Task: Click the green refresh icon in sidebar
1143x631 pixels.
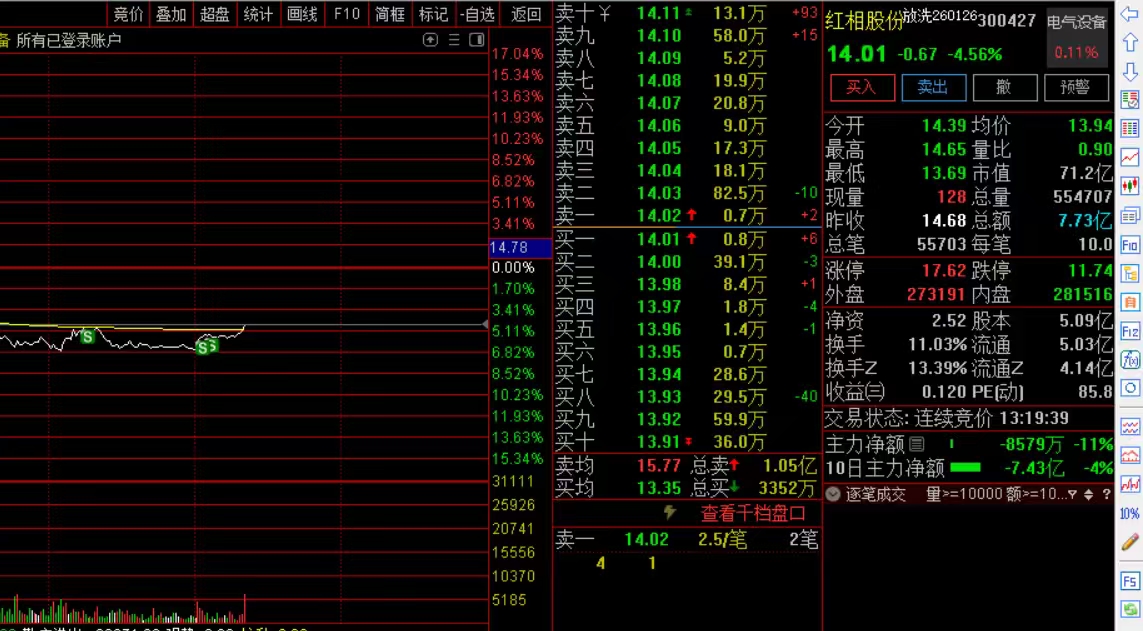Action: tap(1130, 610)
